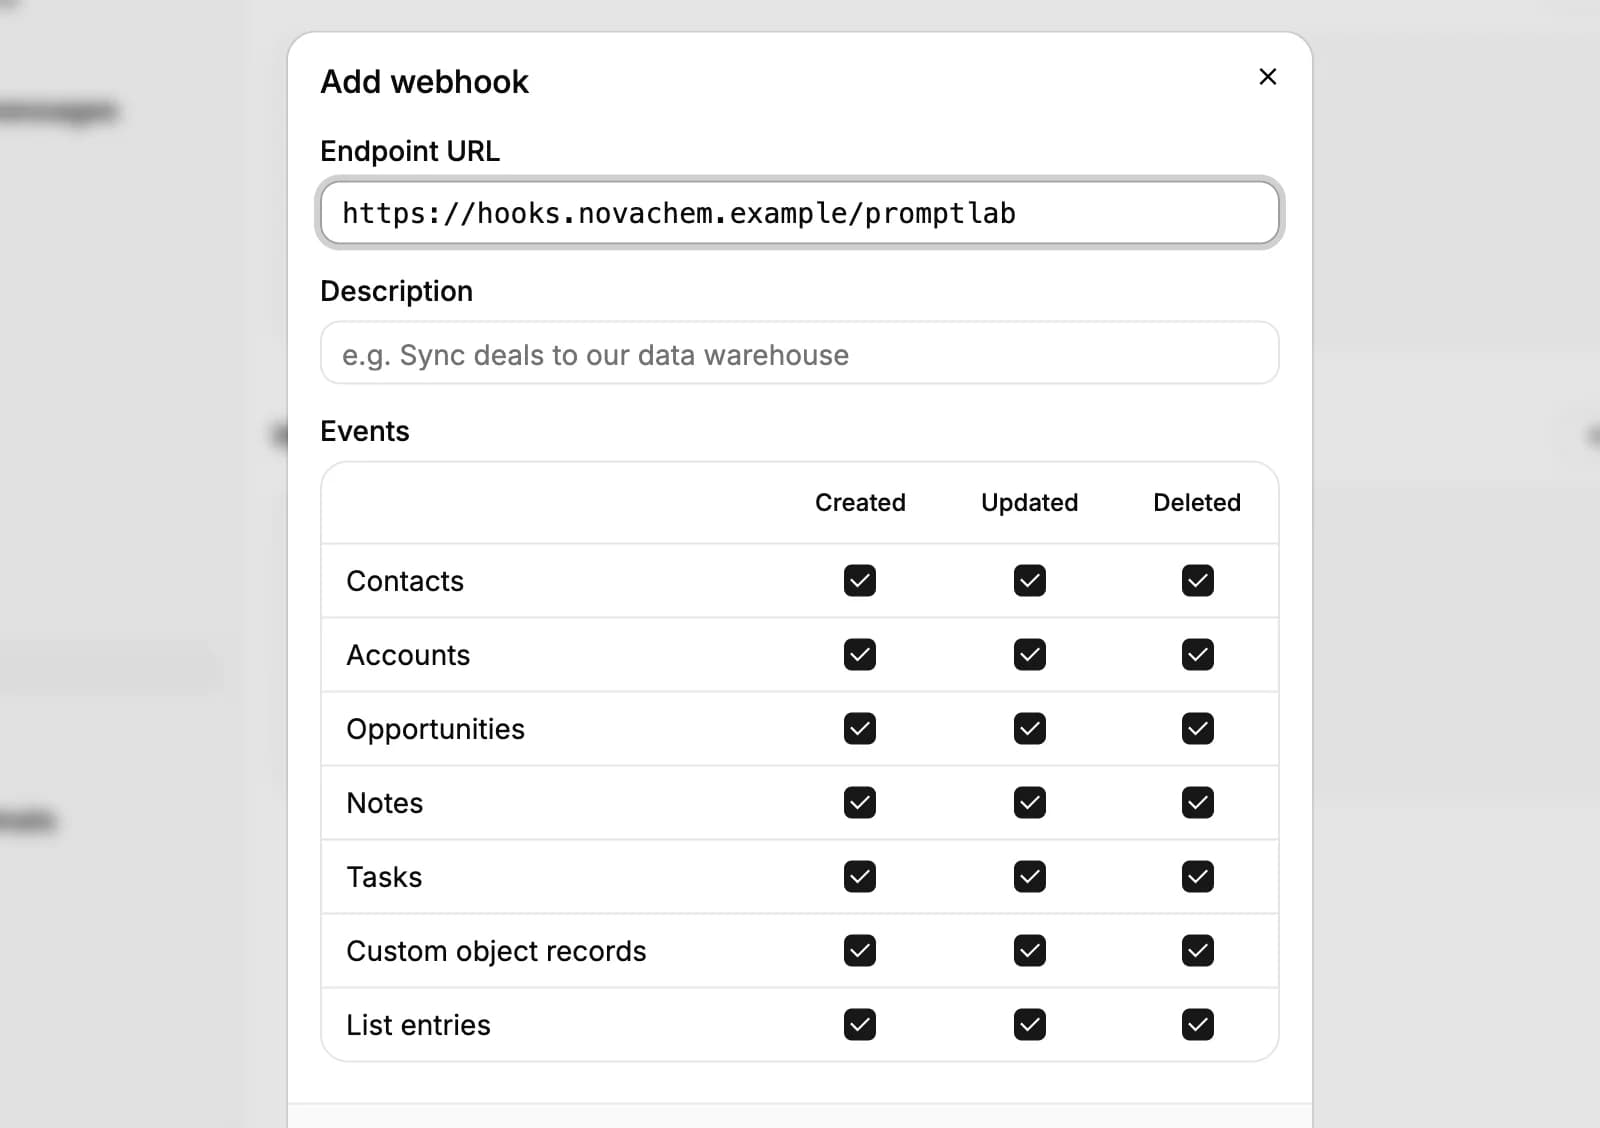The height and width of the screenshot is (1128, 1600).
Task: Click the Add webhook title
Action: click(x=424, y=82)
